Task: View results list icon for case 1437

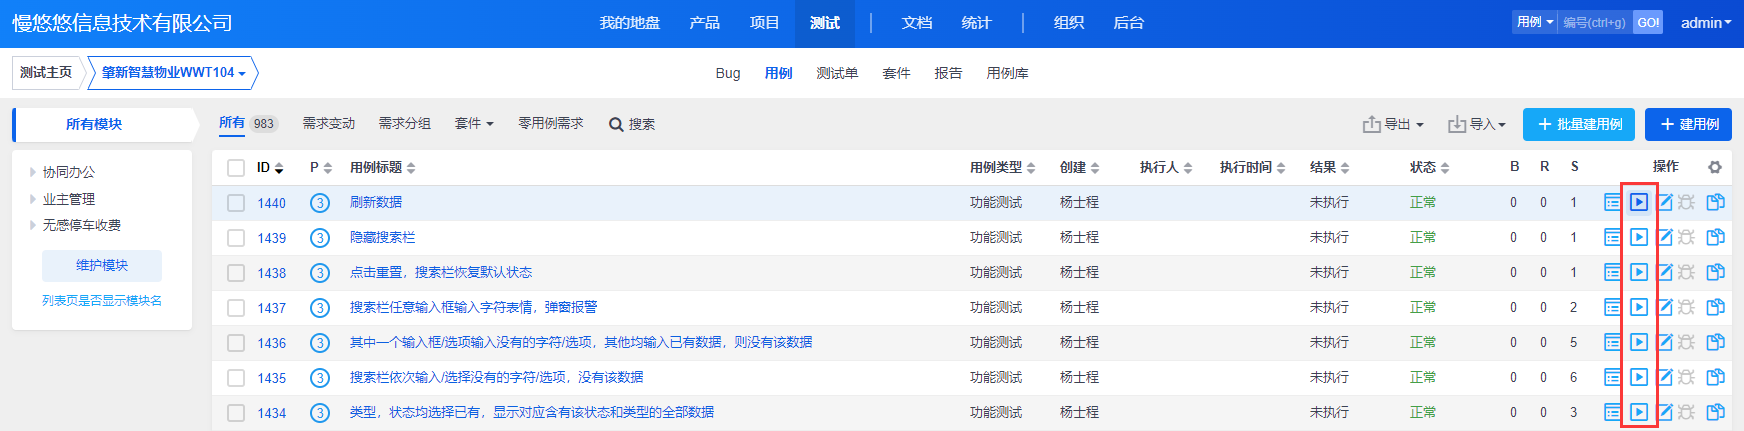Action: pyautogui.click(x=1612, y=307)
